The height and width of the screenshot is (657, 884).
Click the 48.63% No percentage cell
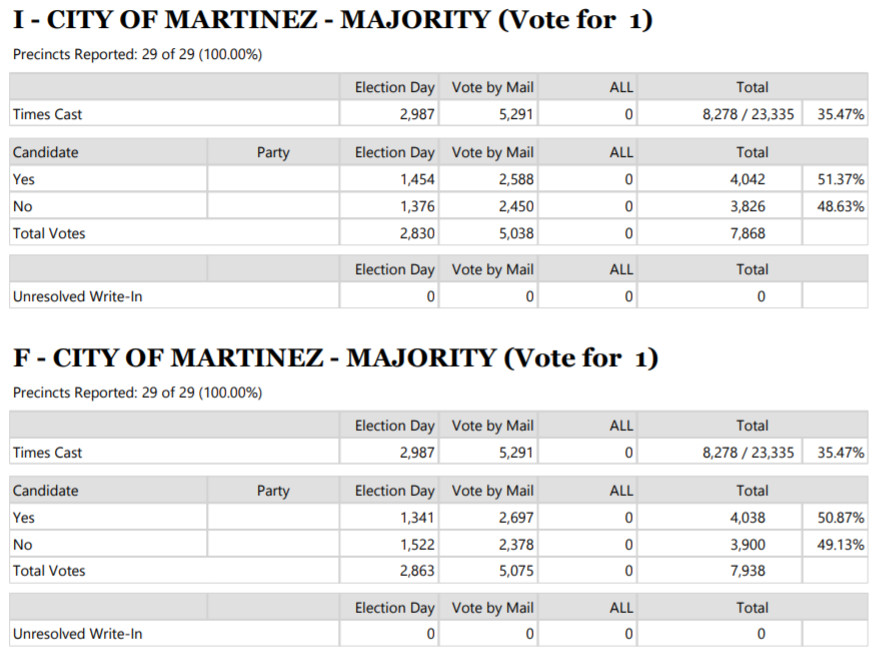point(840,206)
